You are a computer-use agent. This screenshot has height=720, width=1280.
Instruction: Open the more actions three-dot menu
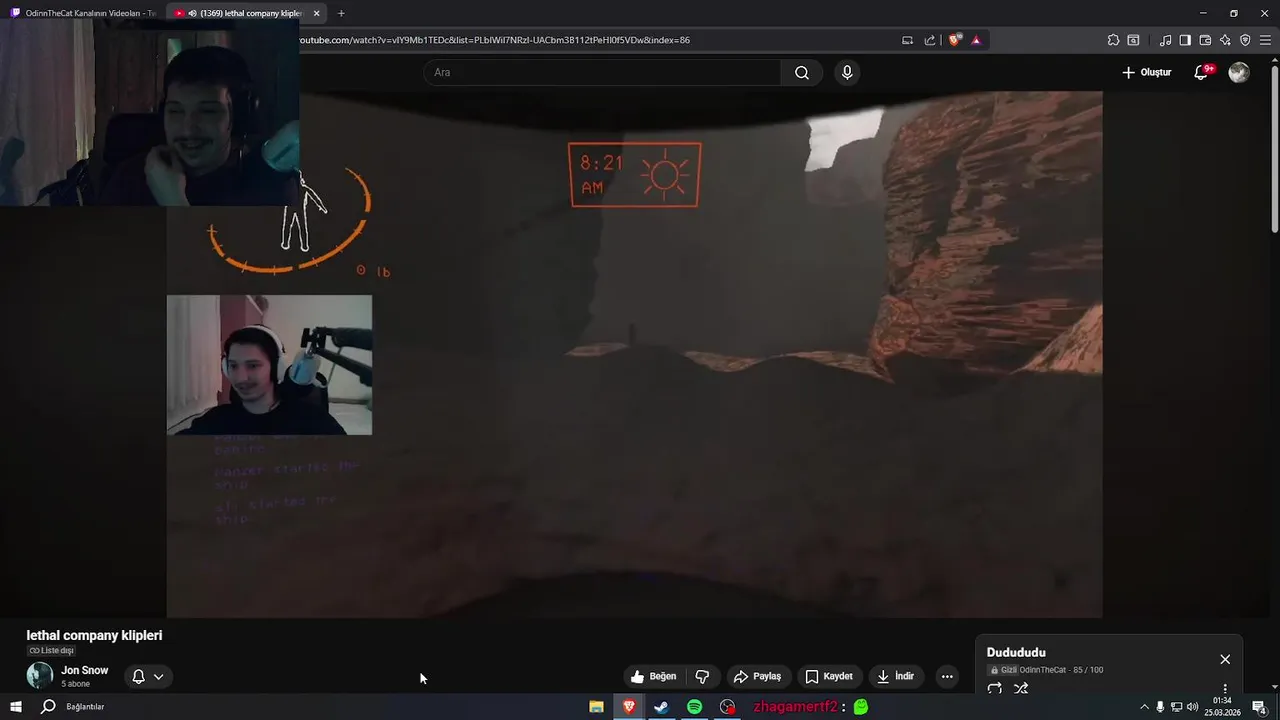pyautogui.click(x=947, y=676)
